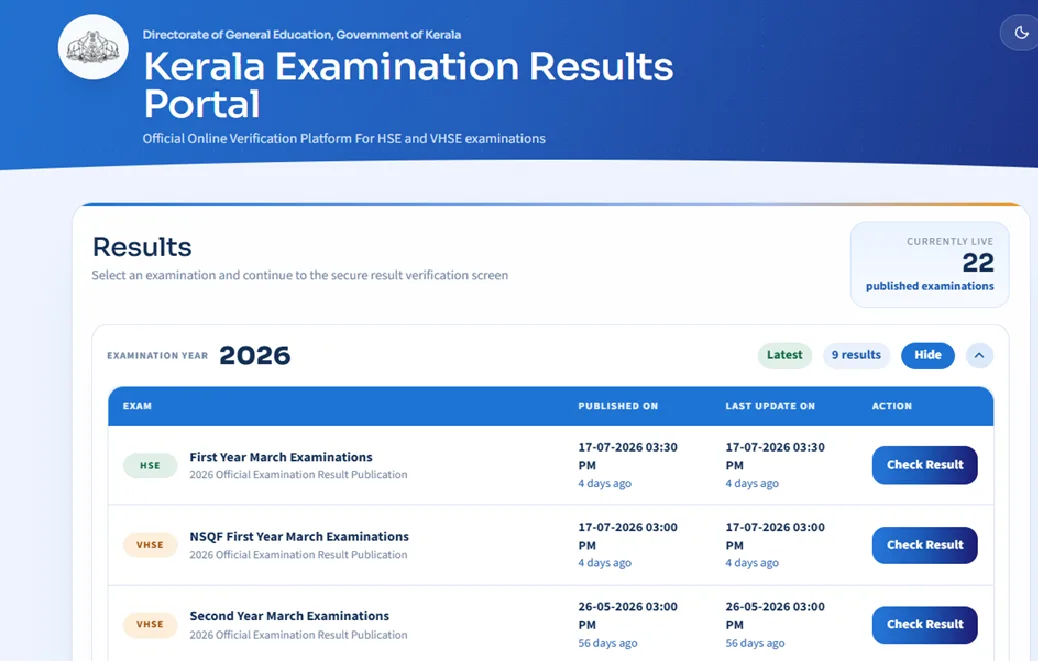The image size is (1038, 663).
Task: Click the Action column header
Action: (x=892, y=406)
